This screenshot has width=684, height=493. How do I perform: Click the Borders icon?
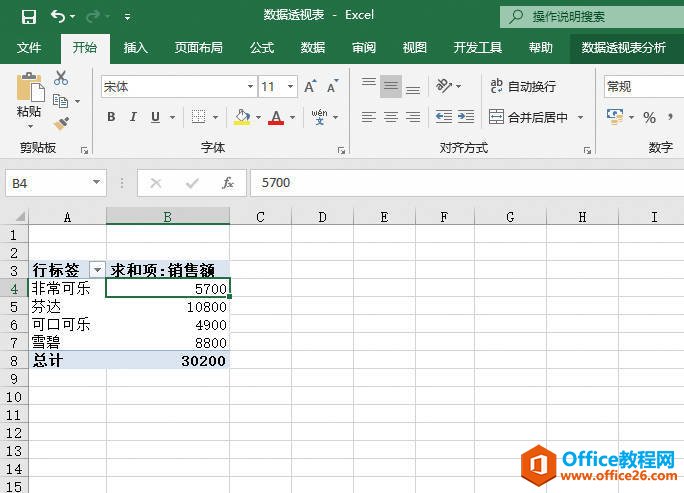198,117
